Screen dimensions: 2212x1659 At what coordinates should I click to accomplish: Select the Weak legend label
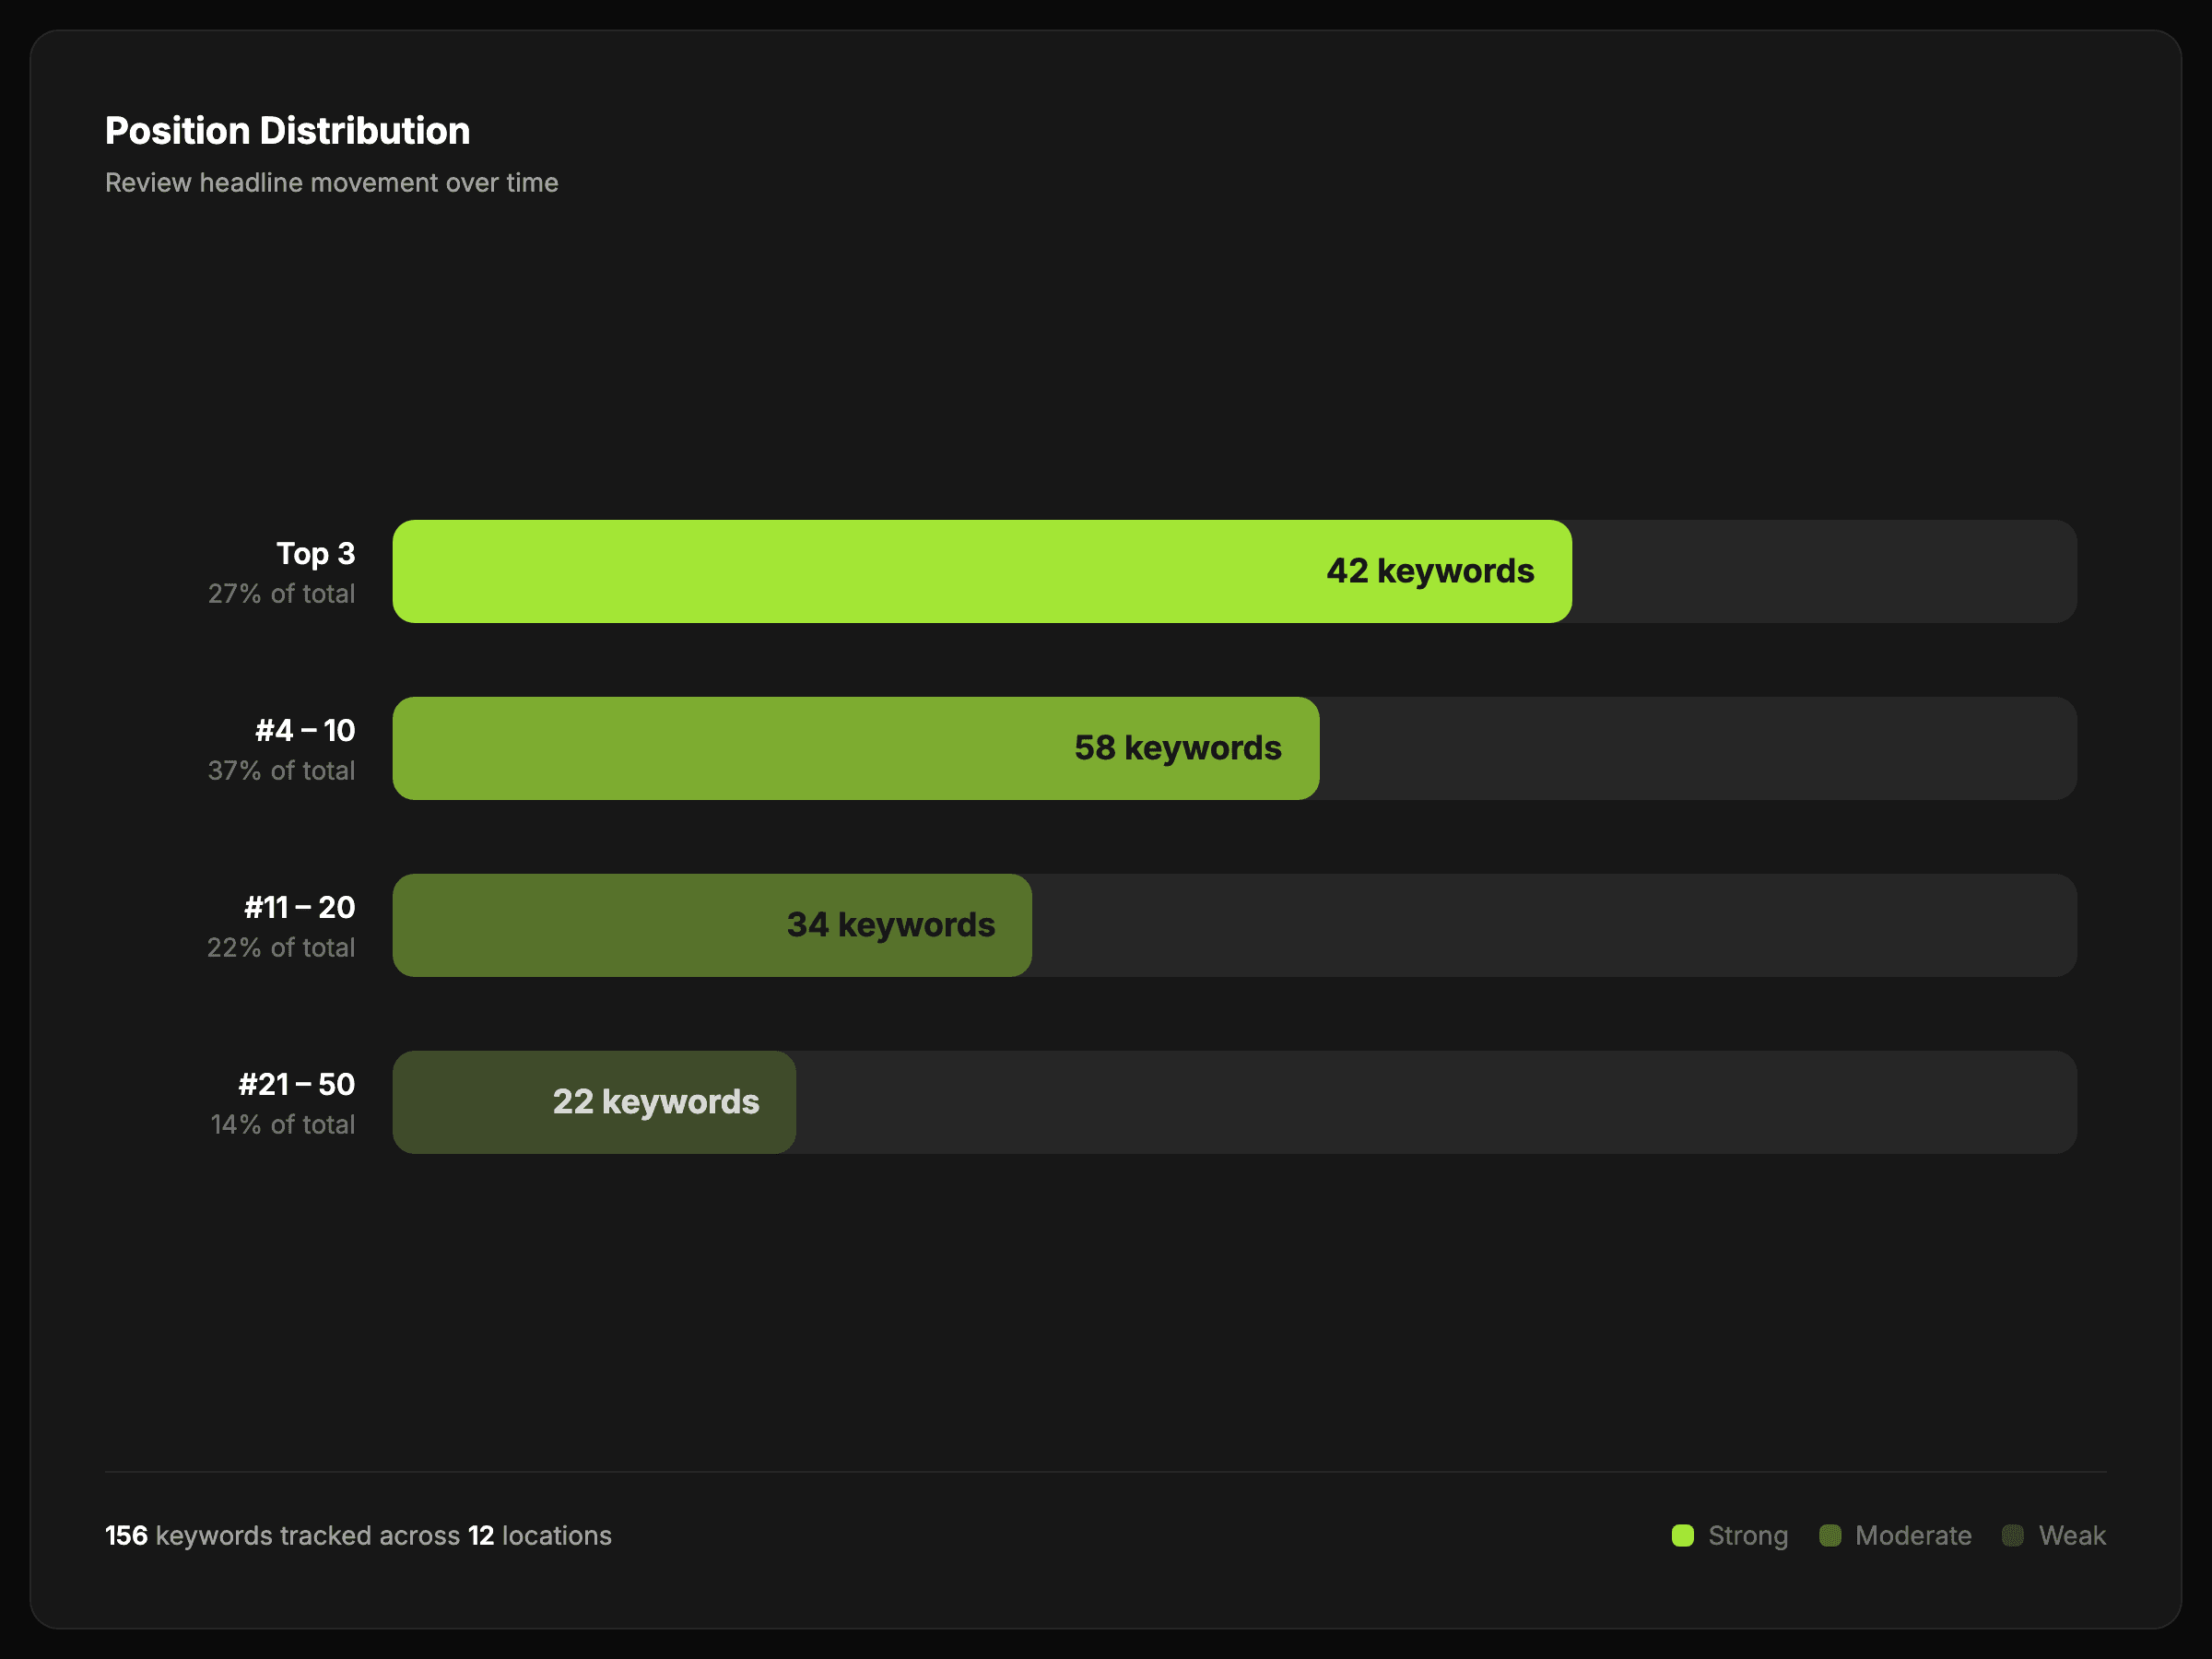(x=2071, y=1535)
